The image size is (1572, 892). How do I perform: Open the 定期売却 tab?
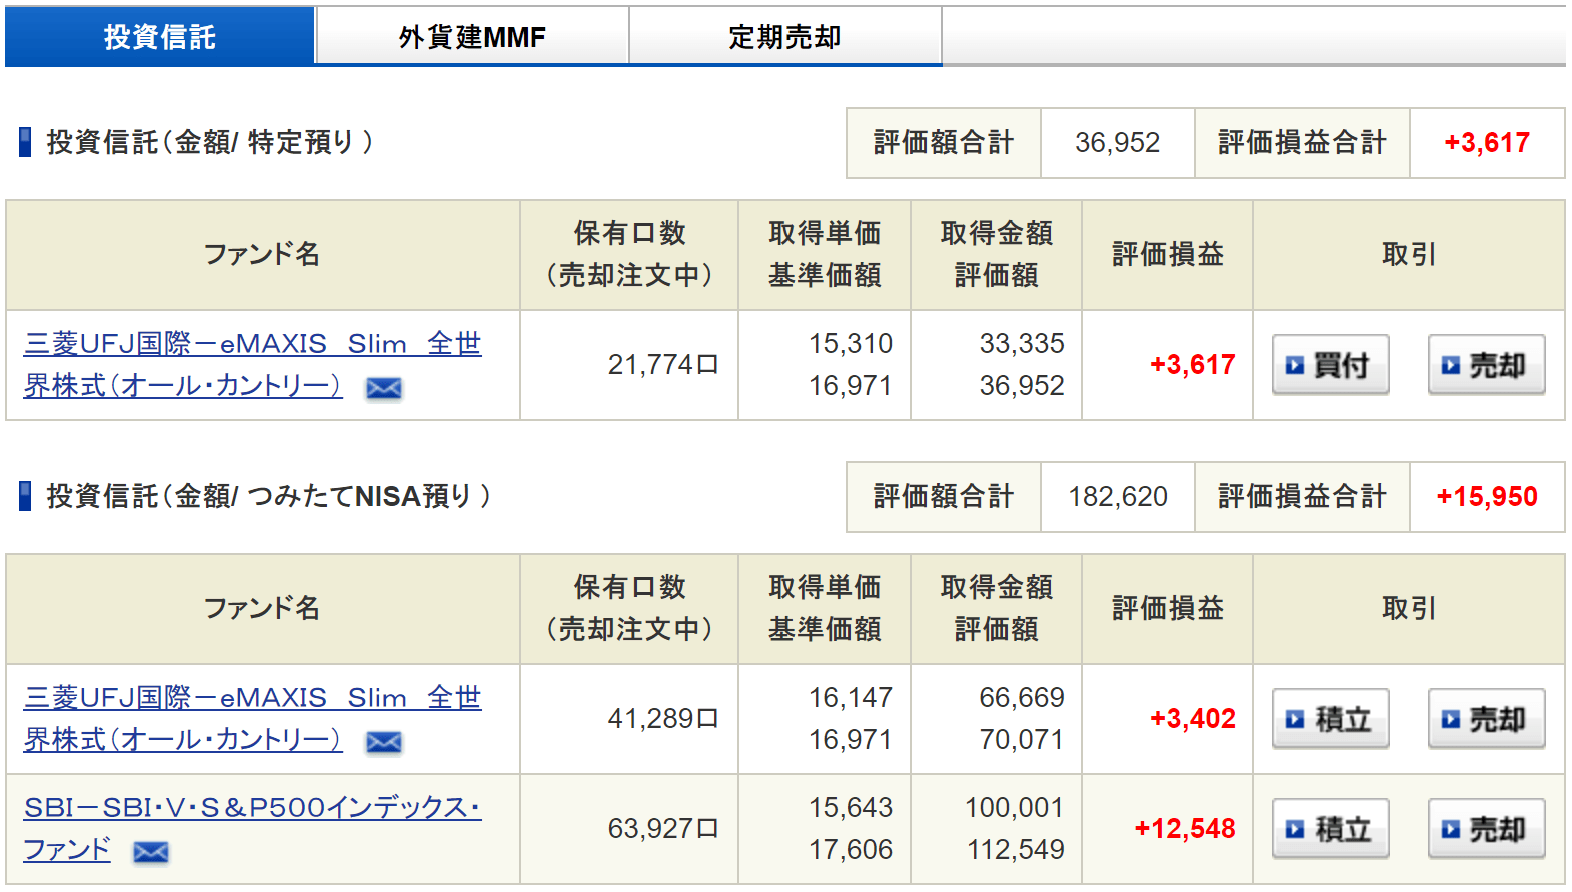point(785,37)
